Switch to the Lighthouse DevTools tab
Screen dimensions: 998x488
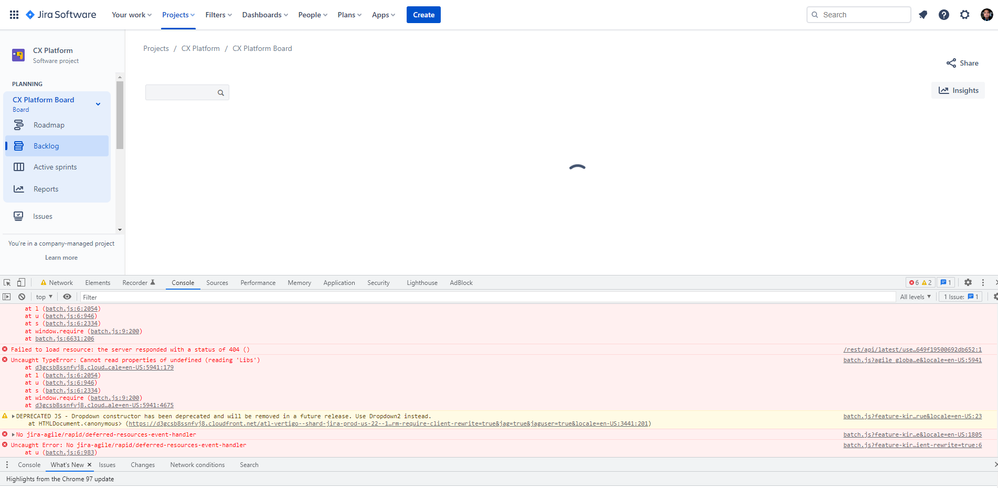coord(422,282)
